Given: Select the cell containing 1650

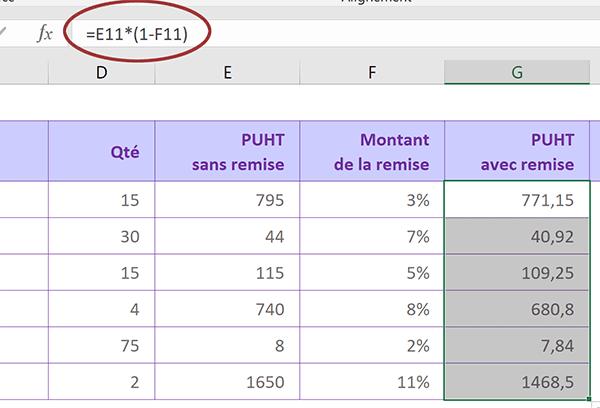Looking at the screenshot, I should click(227, 382).
